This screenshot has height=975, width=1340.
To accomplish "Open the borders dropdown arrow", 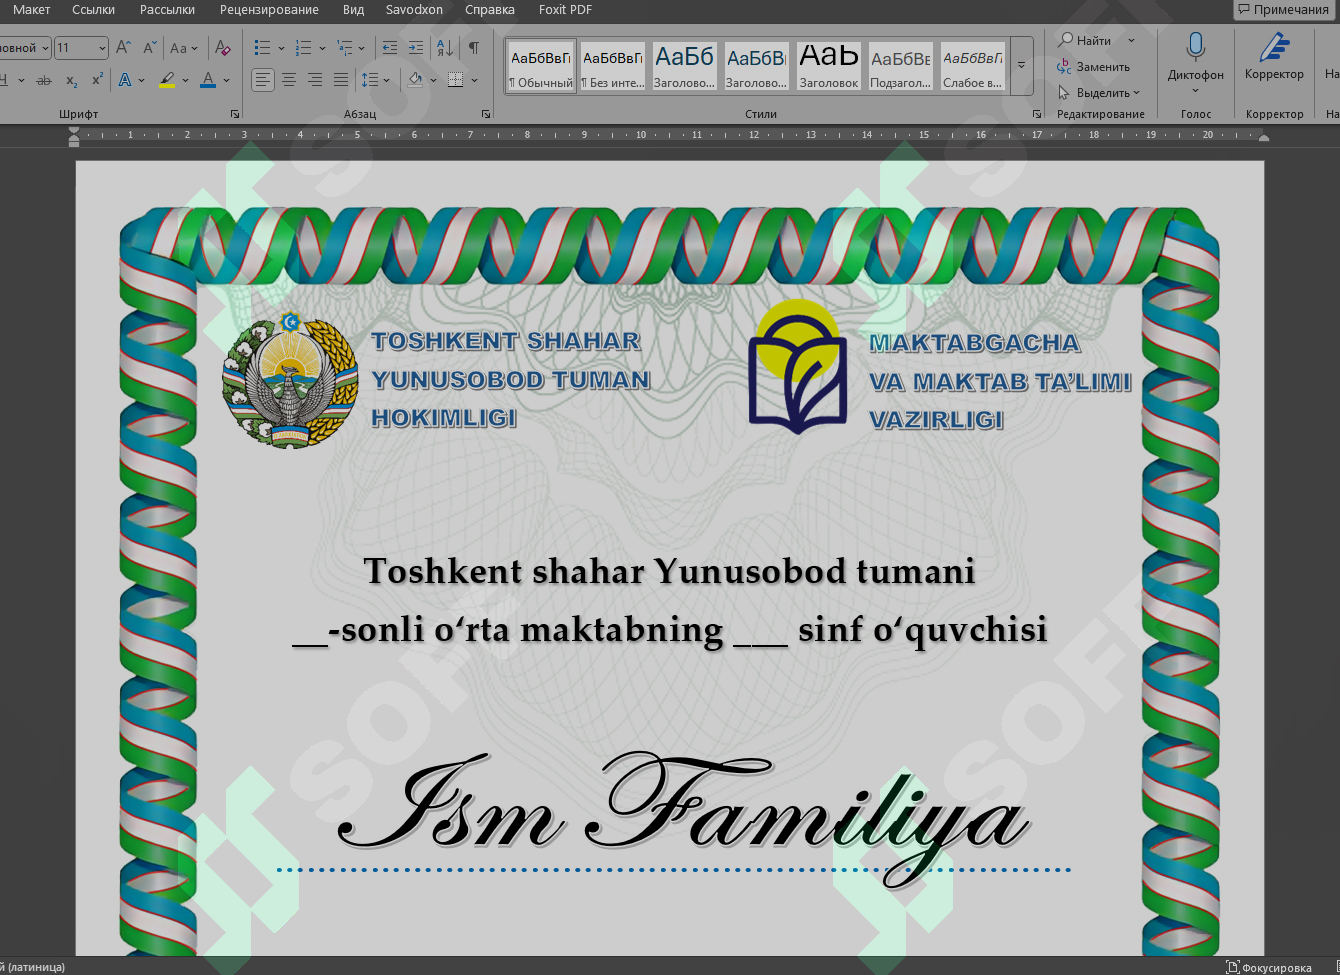I will click(x=474, y=80).
